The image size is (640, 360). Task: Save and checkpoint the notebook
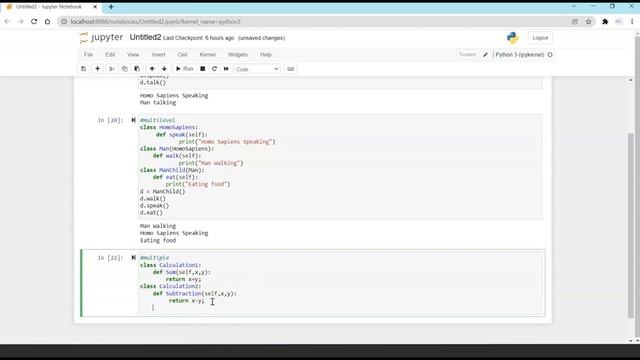click(x=84, y=69)
